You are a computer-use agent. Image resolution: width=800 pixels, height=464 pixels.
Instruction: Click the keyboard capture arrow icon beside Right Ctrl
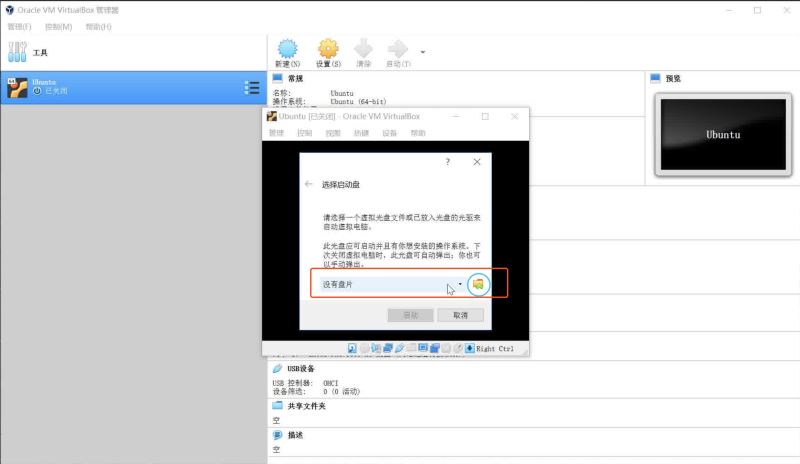point(470,348)
